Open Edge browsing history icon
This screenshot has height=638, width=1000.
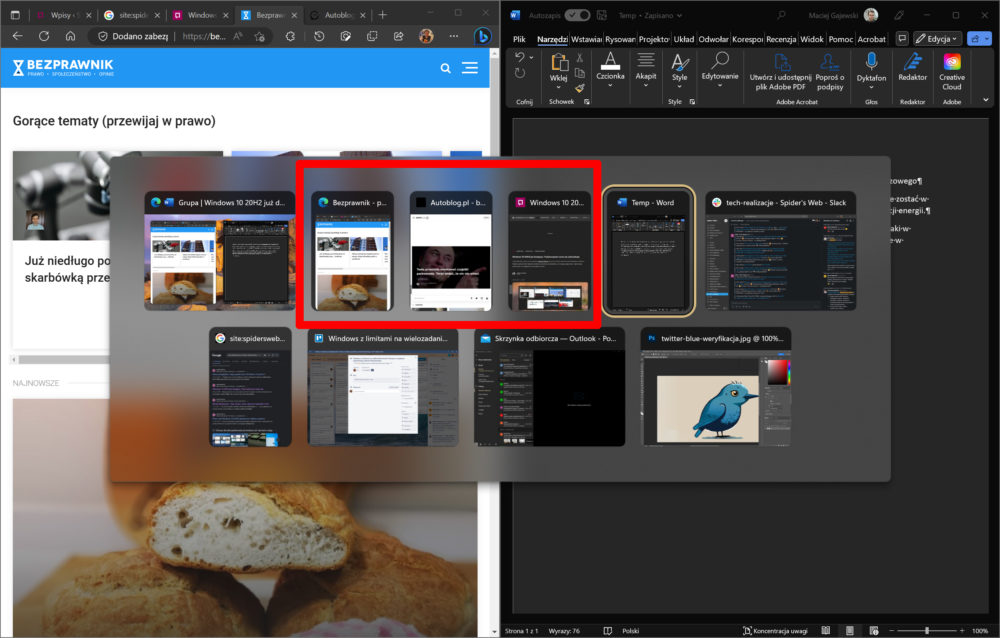(319, 36)
